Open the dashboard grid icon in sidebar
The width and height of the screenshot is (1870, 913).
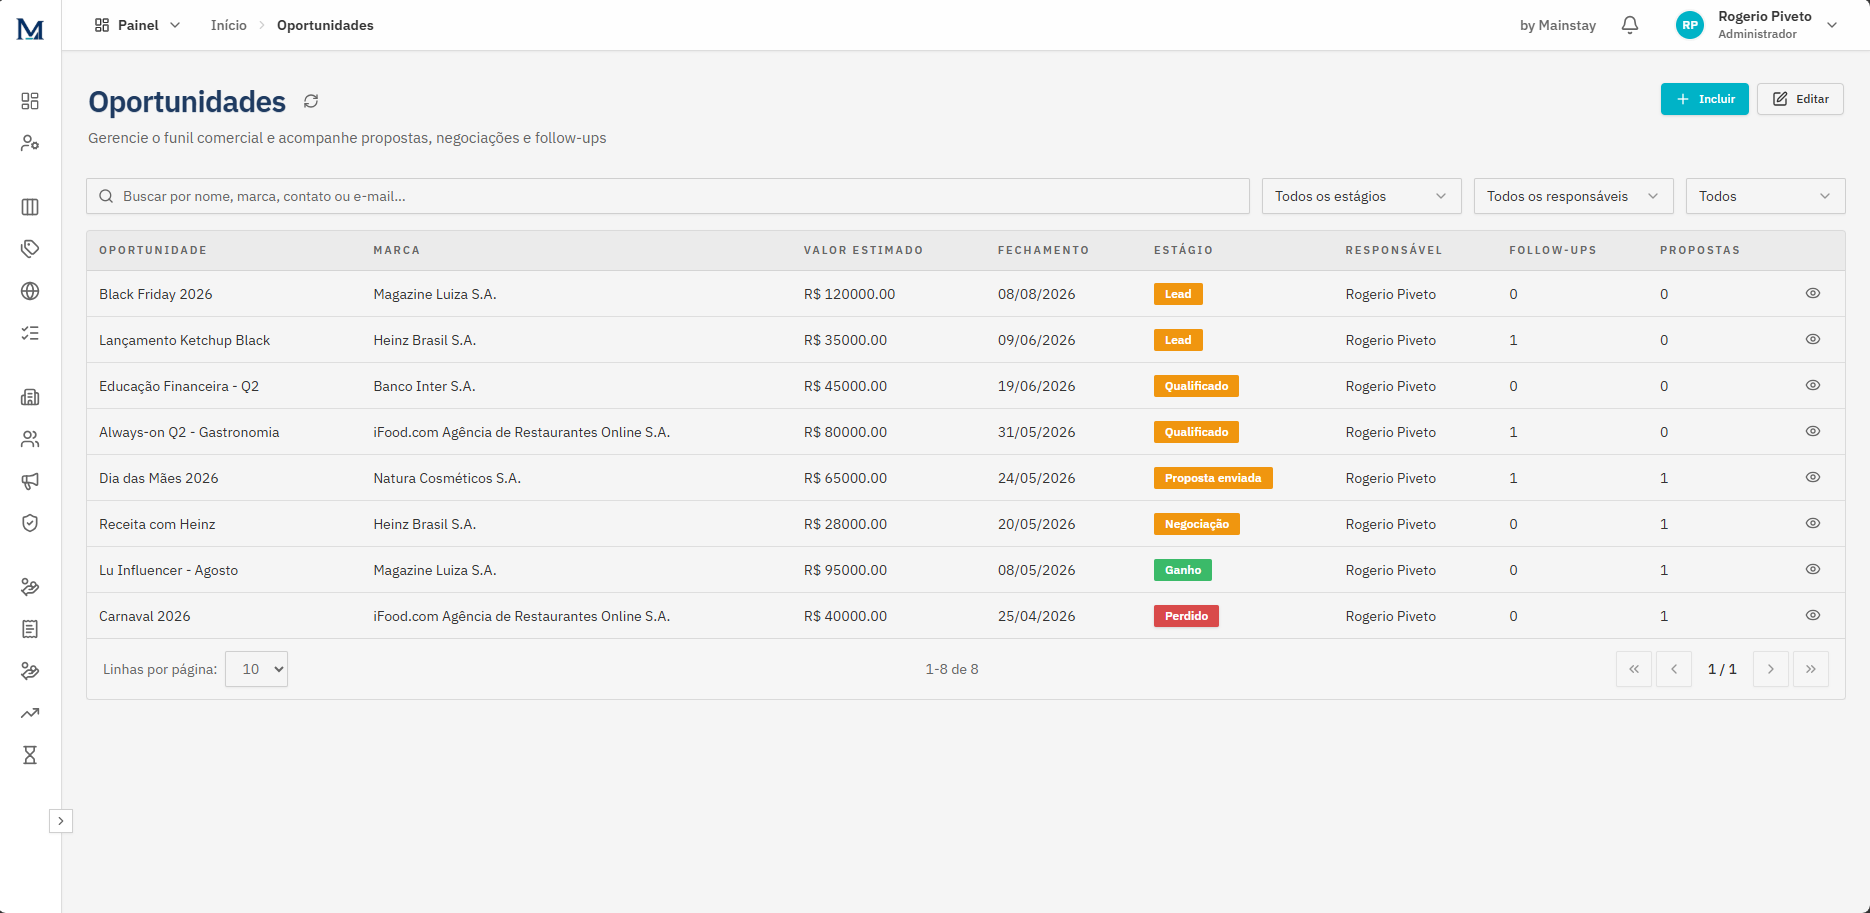(x=30, y=101)
